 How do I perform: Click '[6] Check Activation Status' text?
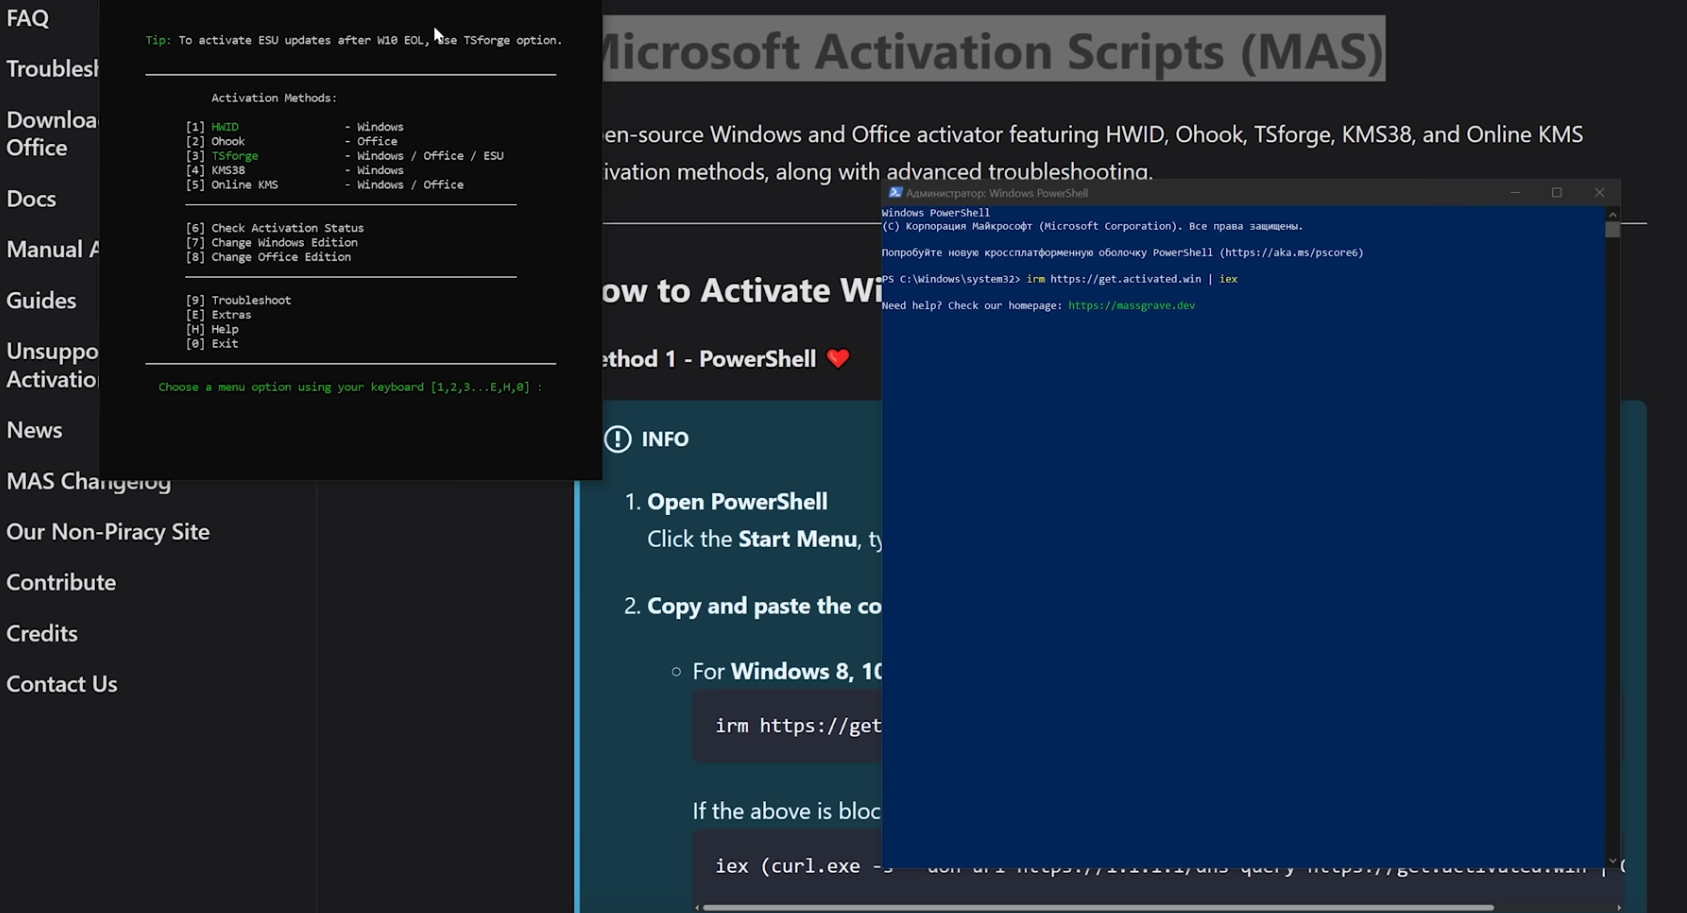pos(275,229)
